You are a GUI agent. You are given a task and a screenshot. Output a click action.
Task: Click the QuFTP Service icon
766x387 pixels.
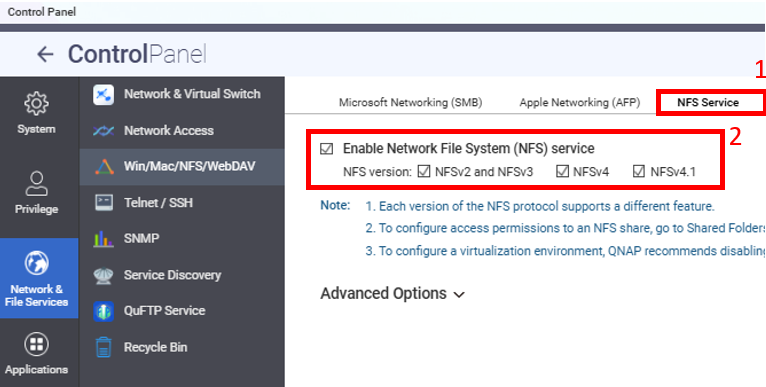point(103,311)
